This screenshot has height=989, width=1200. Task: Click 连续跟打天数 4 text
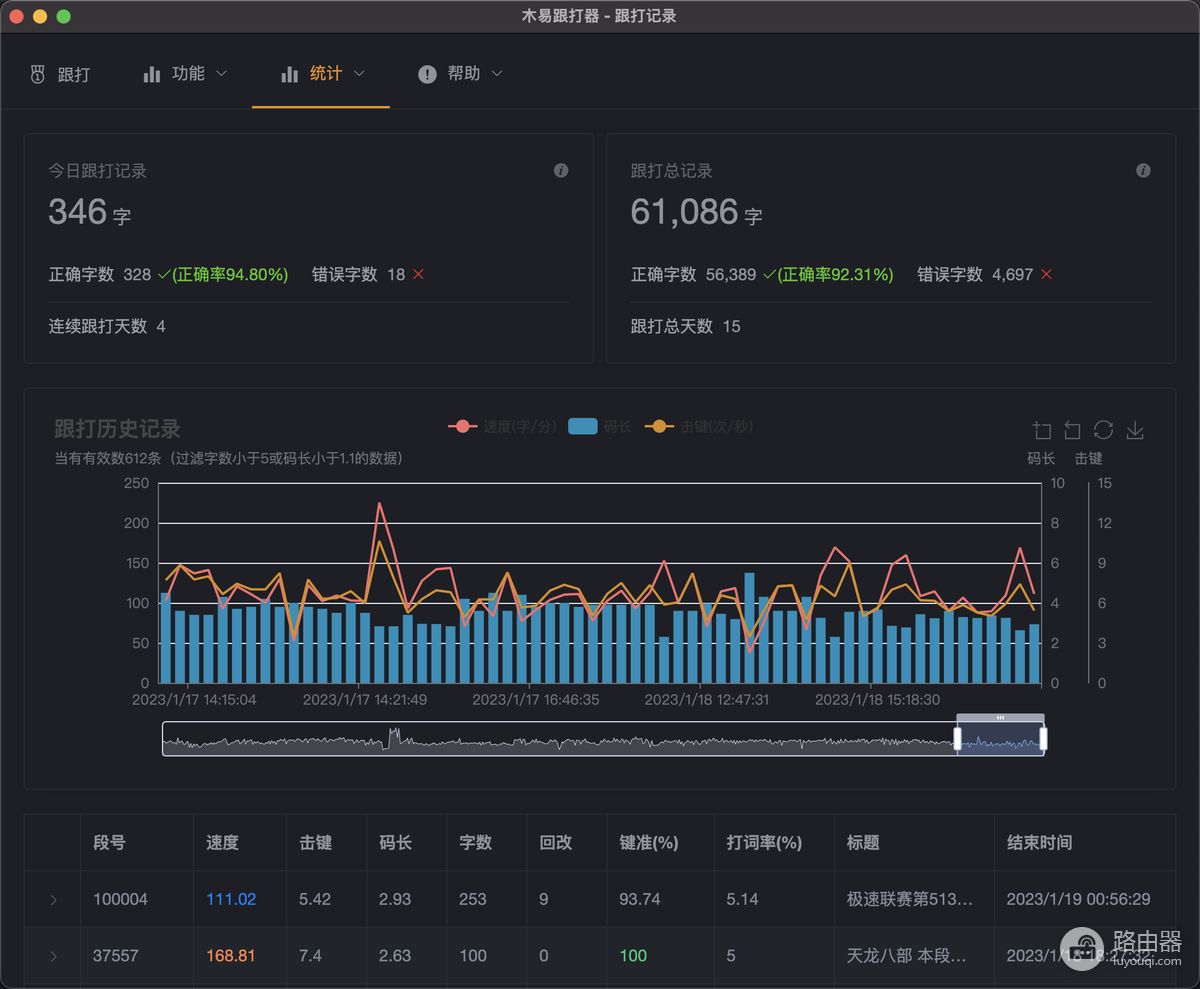(x=107, y=326)
